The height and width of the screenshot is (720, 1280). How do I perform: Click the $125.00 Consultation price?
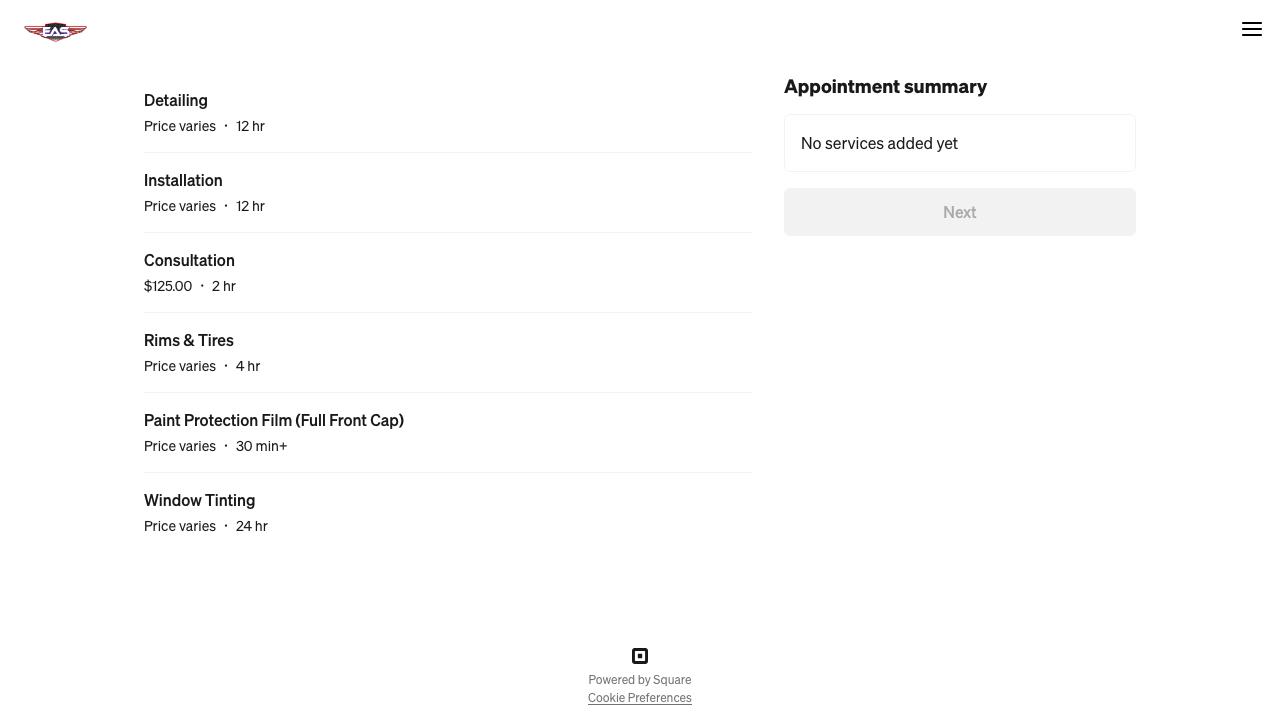168,286
